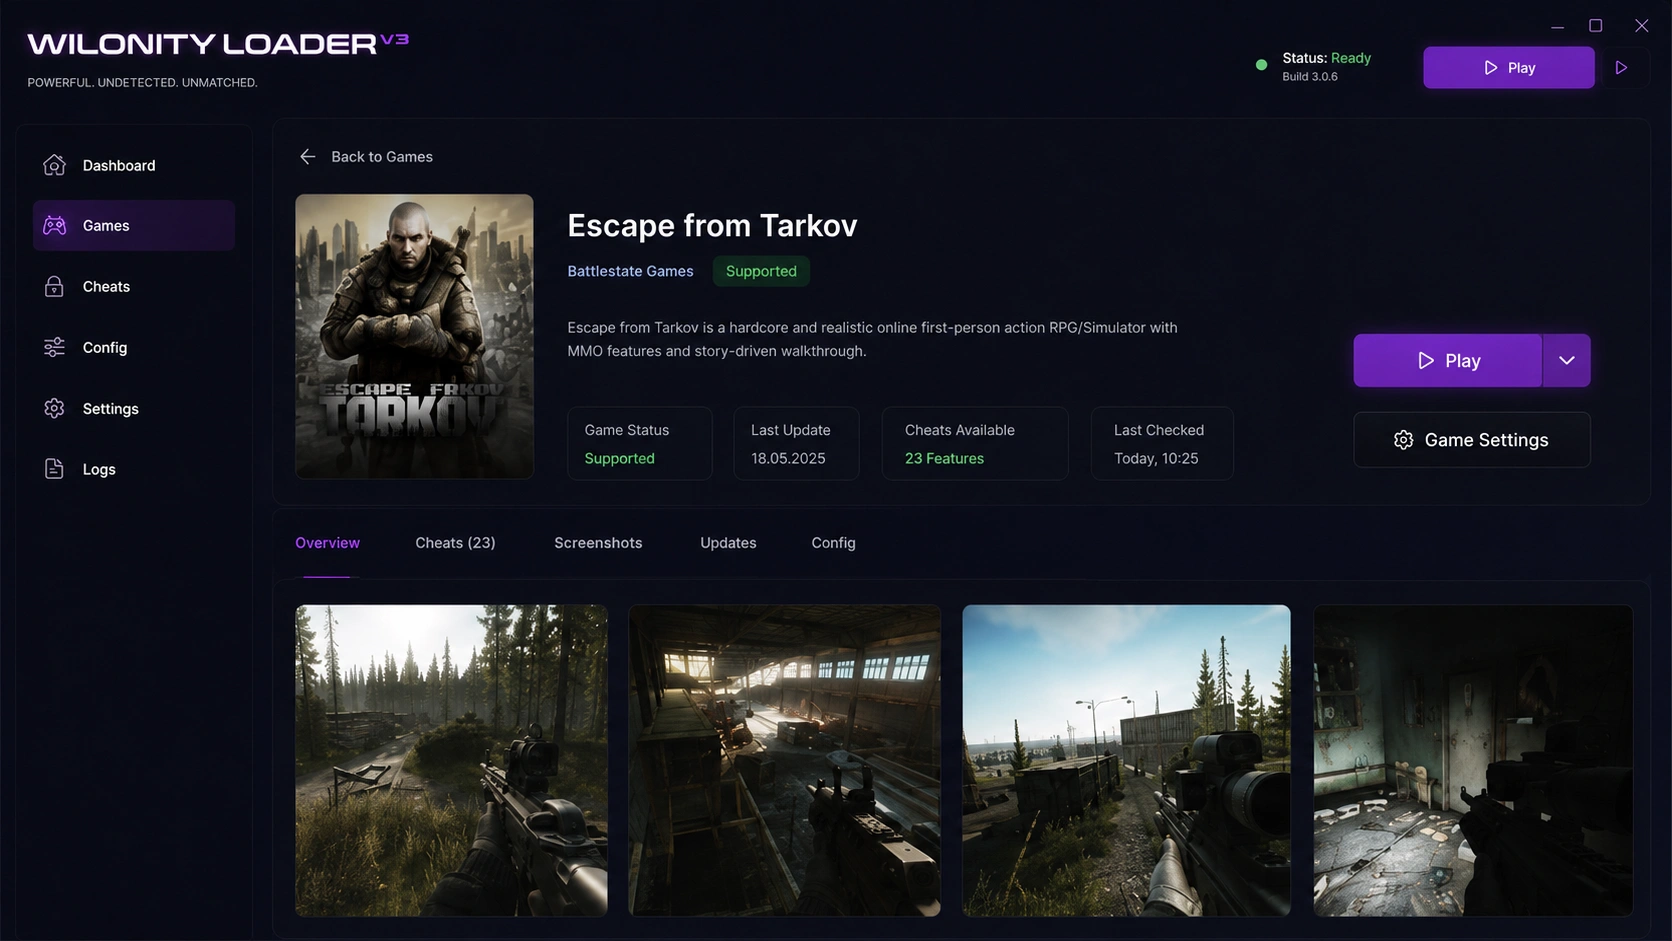Open Dashboard from the sidebar
The image size is (1672, 941).
click(134, 165)
